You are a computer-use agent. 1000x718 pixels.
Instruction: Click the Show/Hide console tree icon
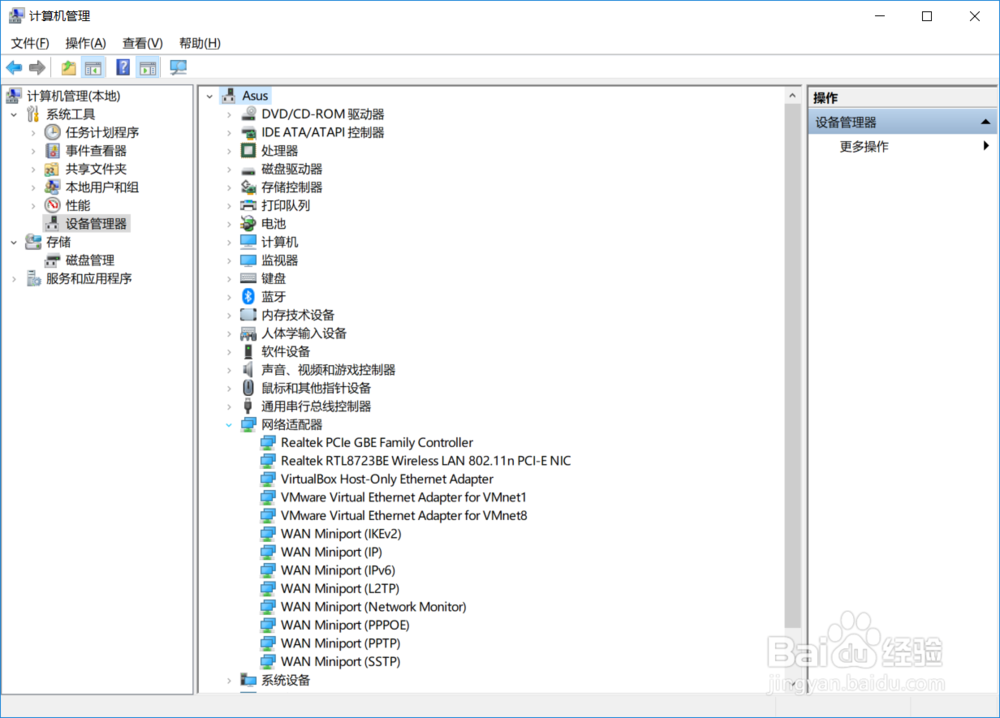[x=93, y=68]
